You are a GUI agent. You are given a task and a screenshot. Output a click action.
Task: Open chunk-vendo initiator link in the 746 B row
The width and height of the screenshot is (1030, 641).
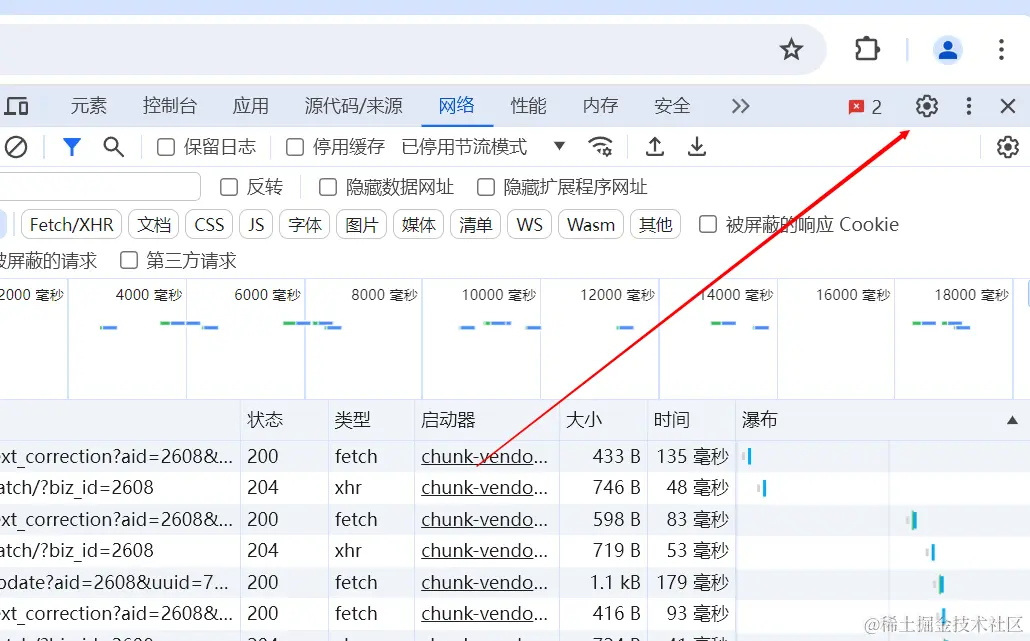tap(484, 488)
